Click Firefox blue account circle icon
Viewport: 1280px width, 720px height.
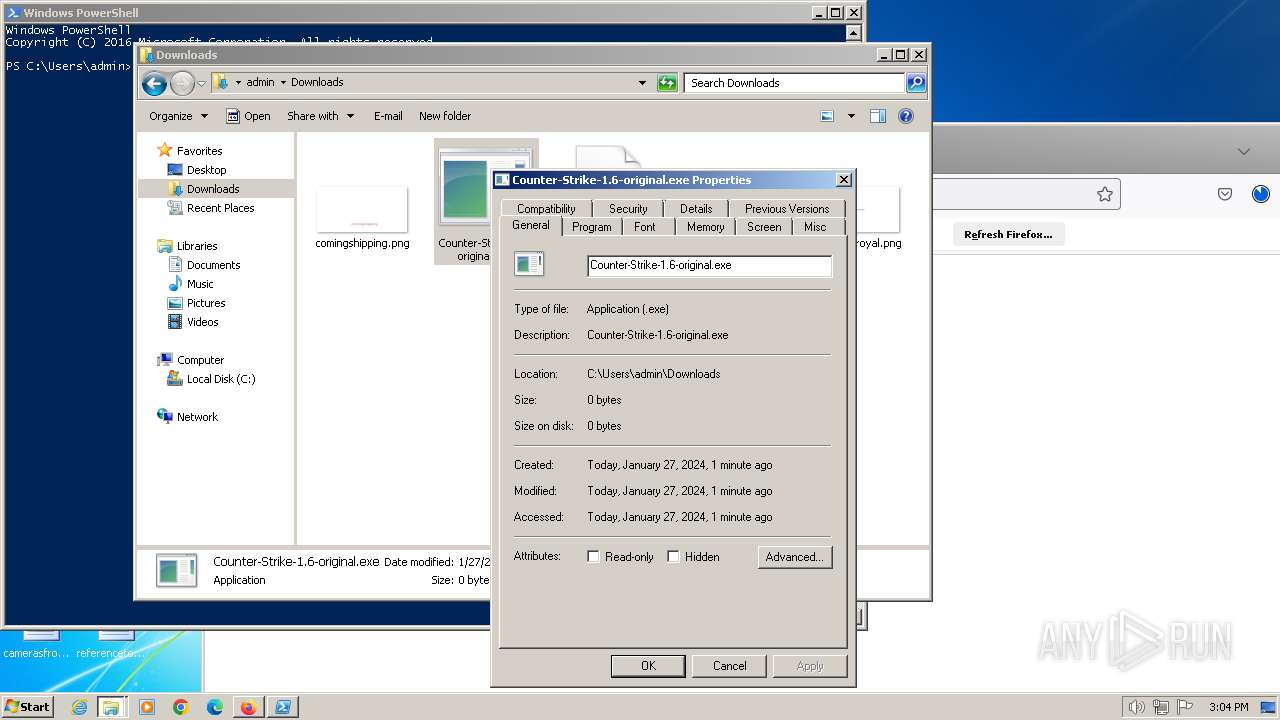tap(1261, 194)
